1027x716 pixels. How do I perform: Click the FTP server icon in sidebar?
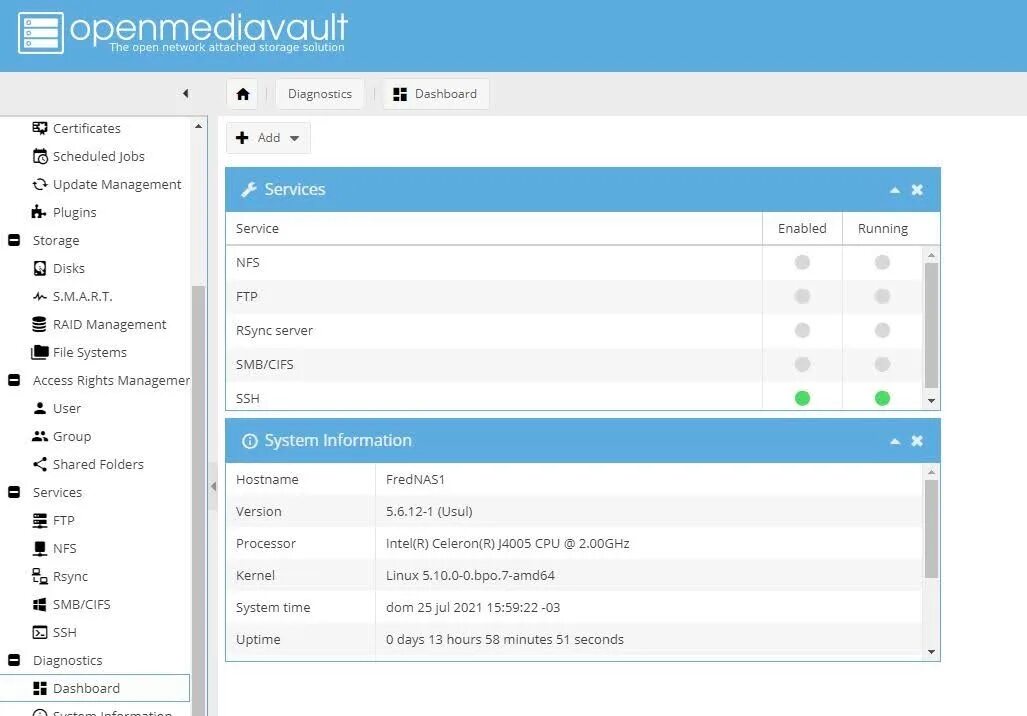click(40, 520)
